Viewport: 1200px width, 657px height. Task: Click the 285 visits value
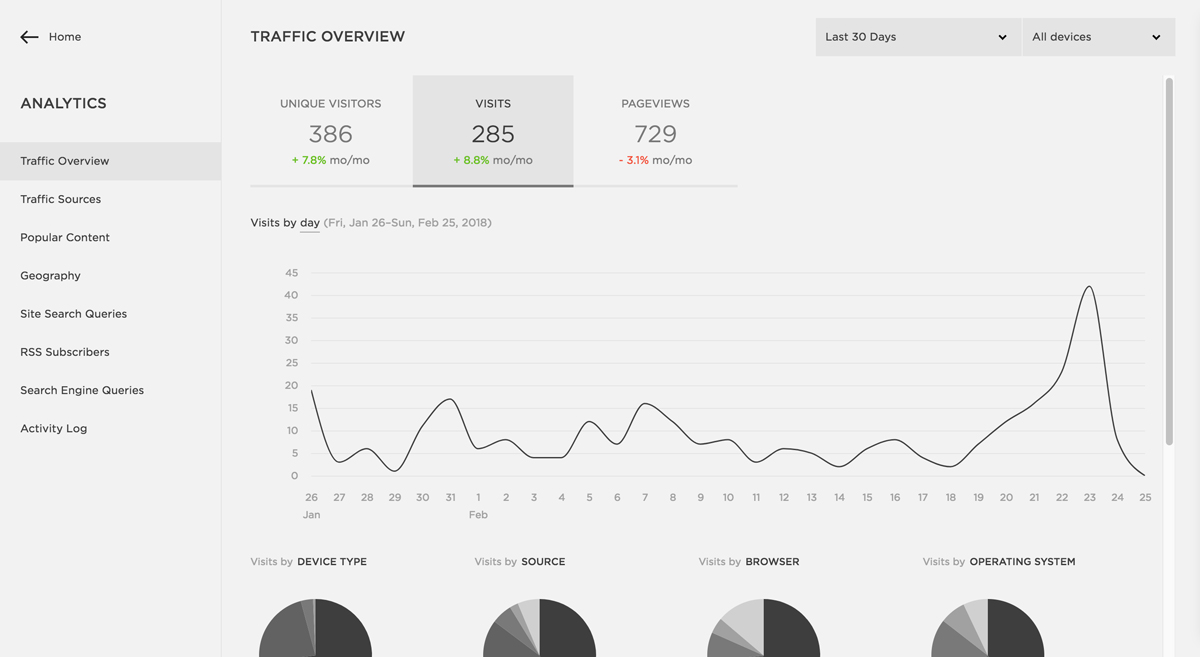pos(493,134)
